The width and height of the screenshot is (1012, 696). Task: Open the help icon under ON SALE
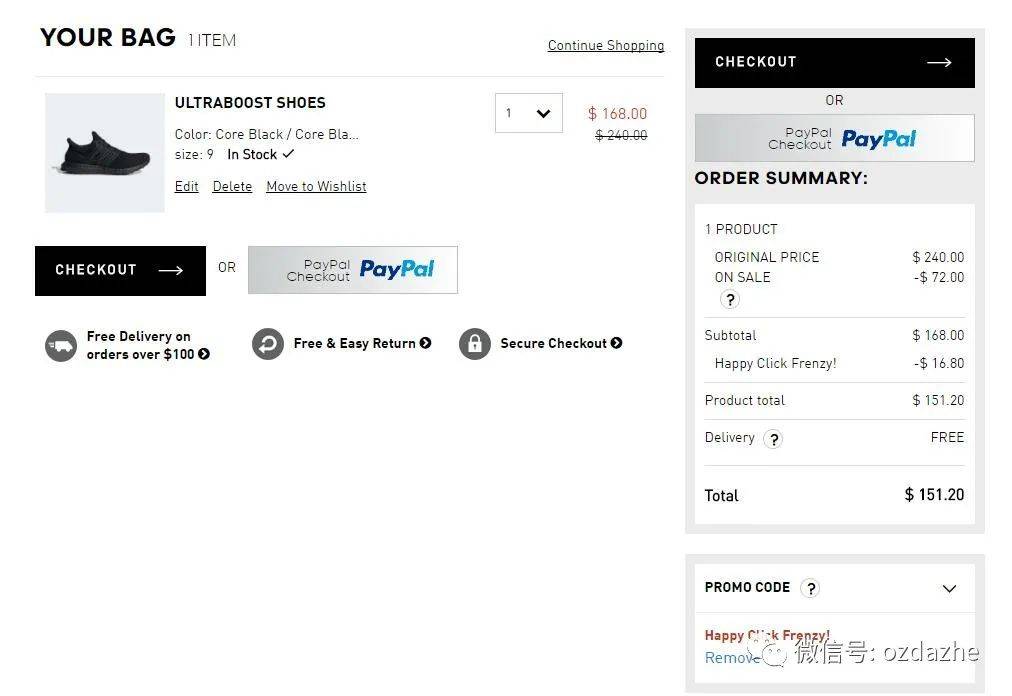coord(730,300)
